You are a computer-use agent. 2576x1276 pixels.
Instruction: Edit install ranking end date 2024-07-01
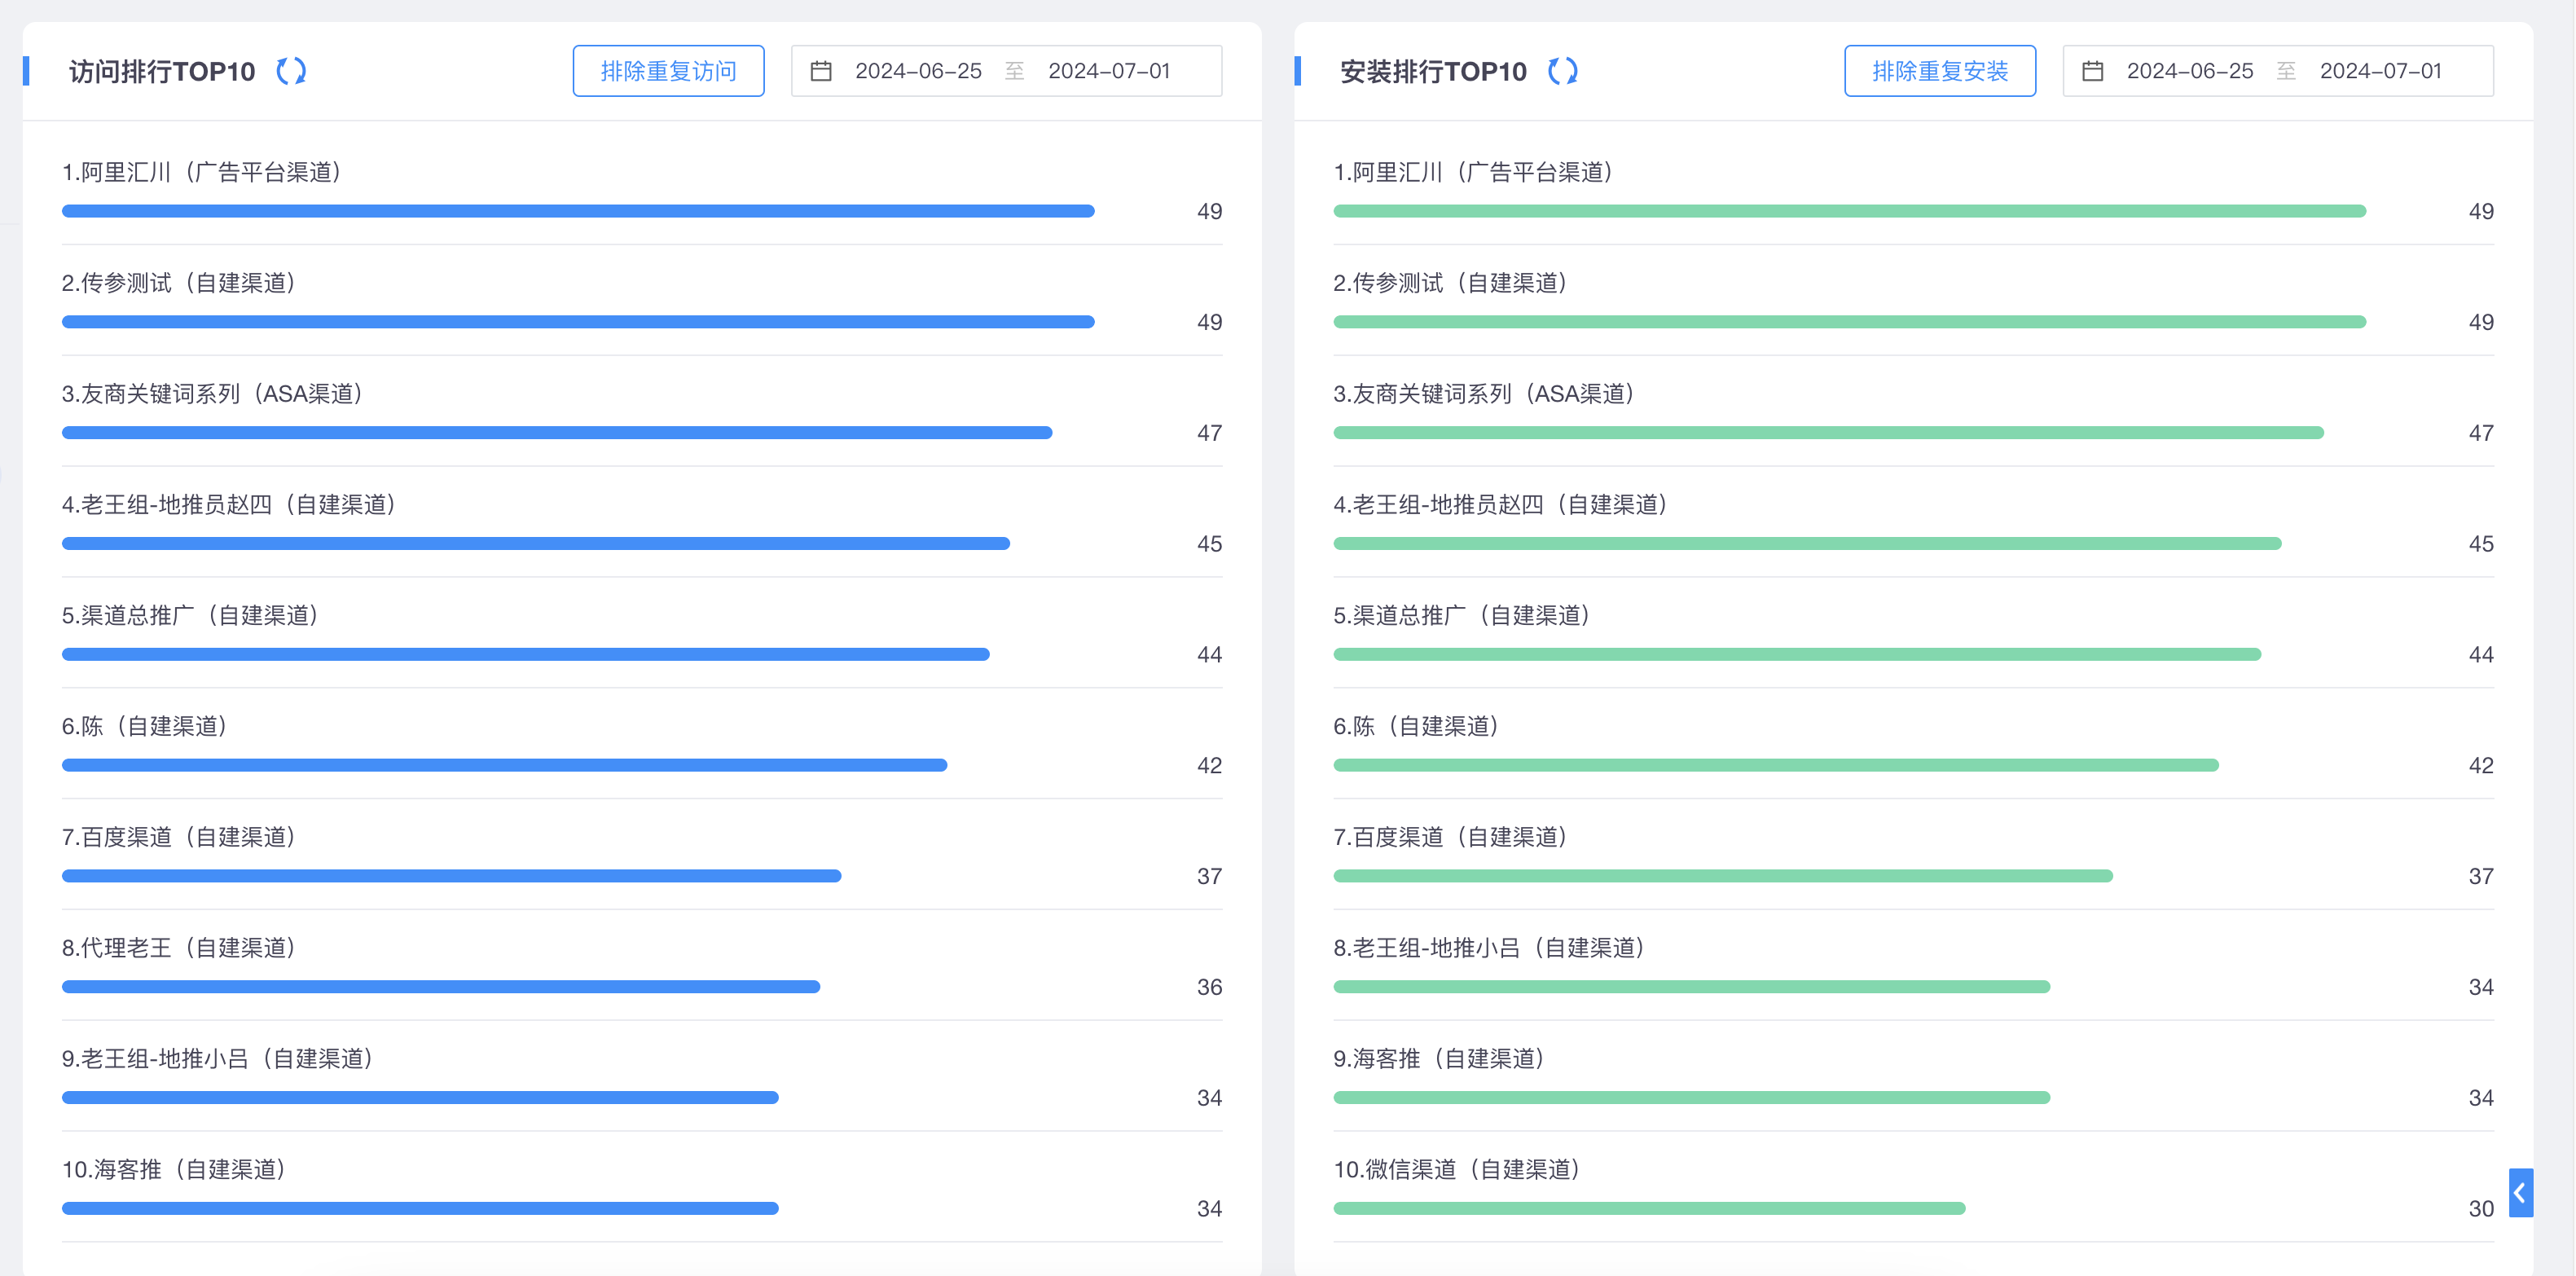pyautogui.click(x=2381, y=71)
